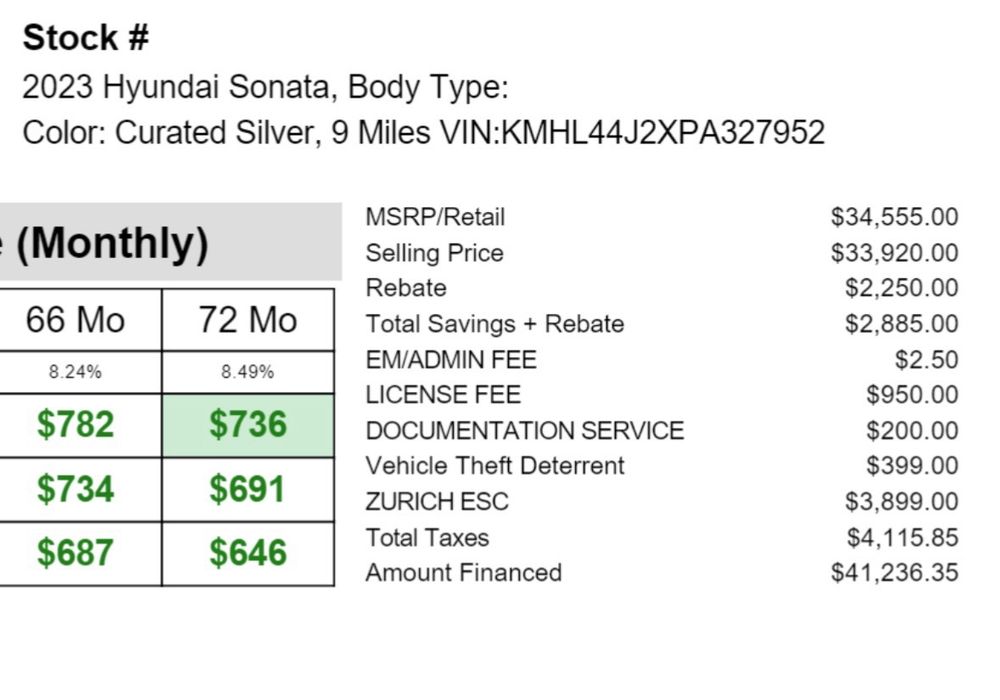
Task: Click the ZURICH ESC line item
Action: [437, 501]
